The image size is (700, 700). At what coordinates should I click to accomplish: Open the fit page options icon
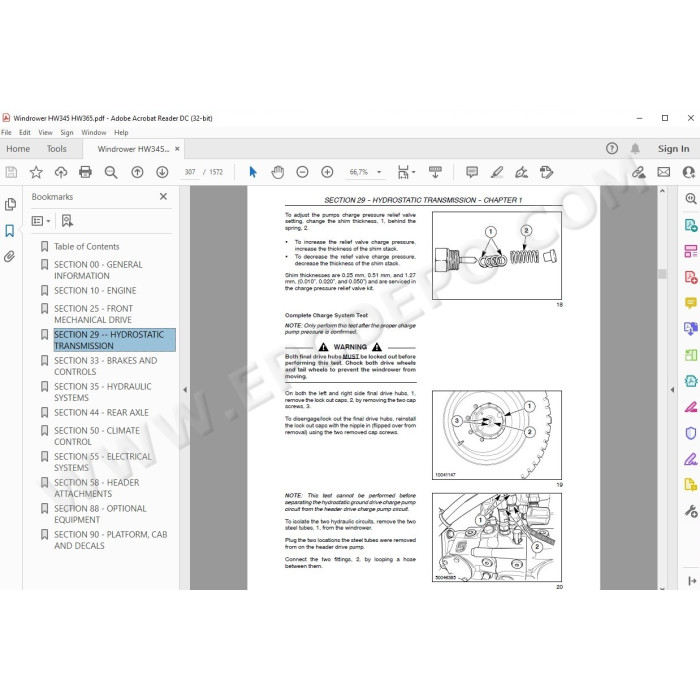(406, 172)
